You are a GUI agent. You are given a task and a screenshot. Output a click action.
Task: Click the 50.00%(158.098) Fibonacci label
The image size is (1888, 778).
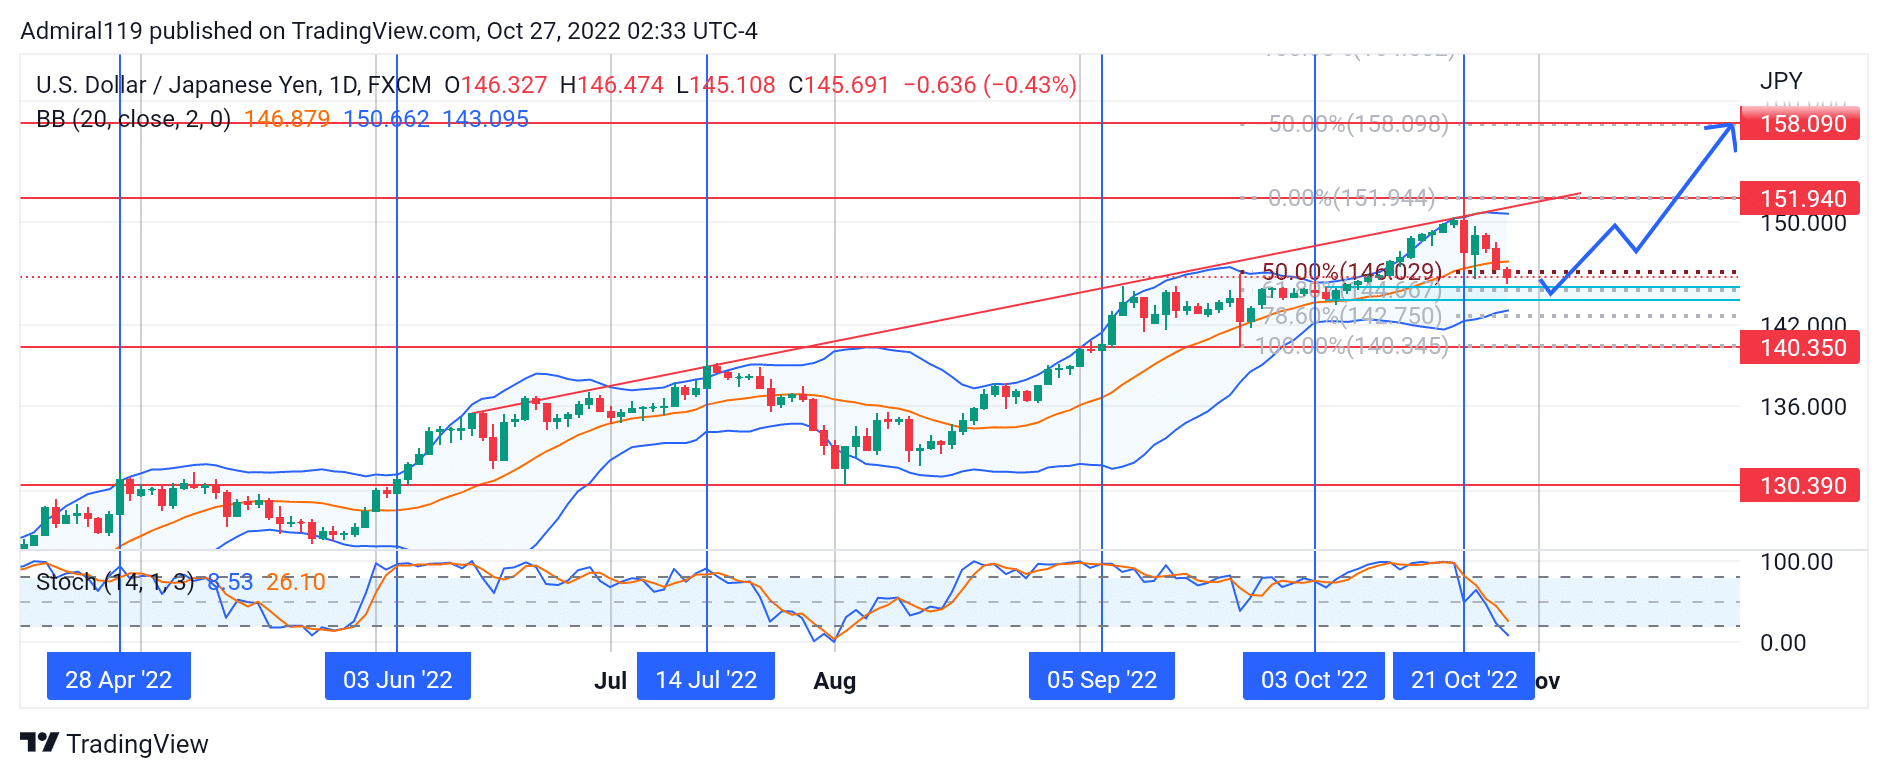1358,124
